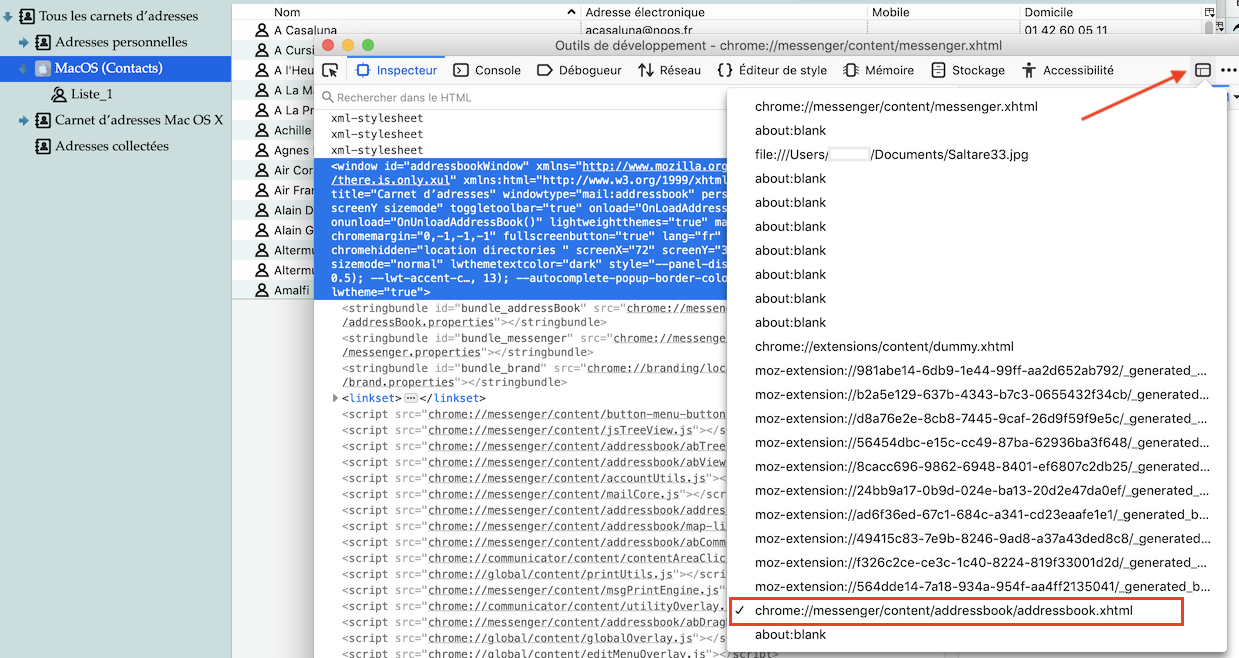Click the frame selector iframe icon

coord(1203,70)
